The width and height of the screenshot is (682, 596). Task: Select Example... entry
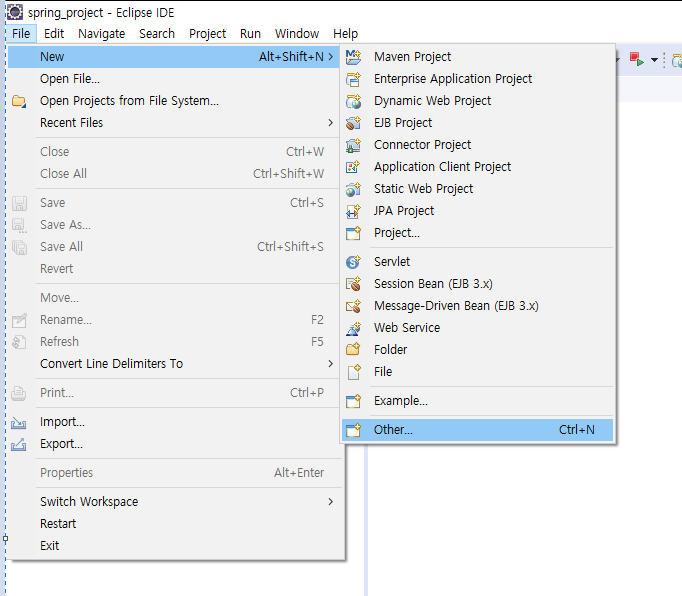click(478, 401)
